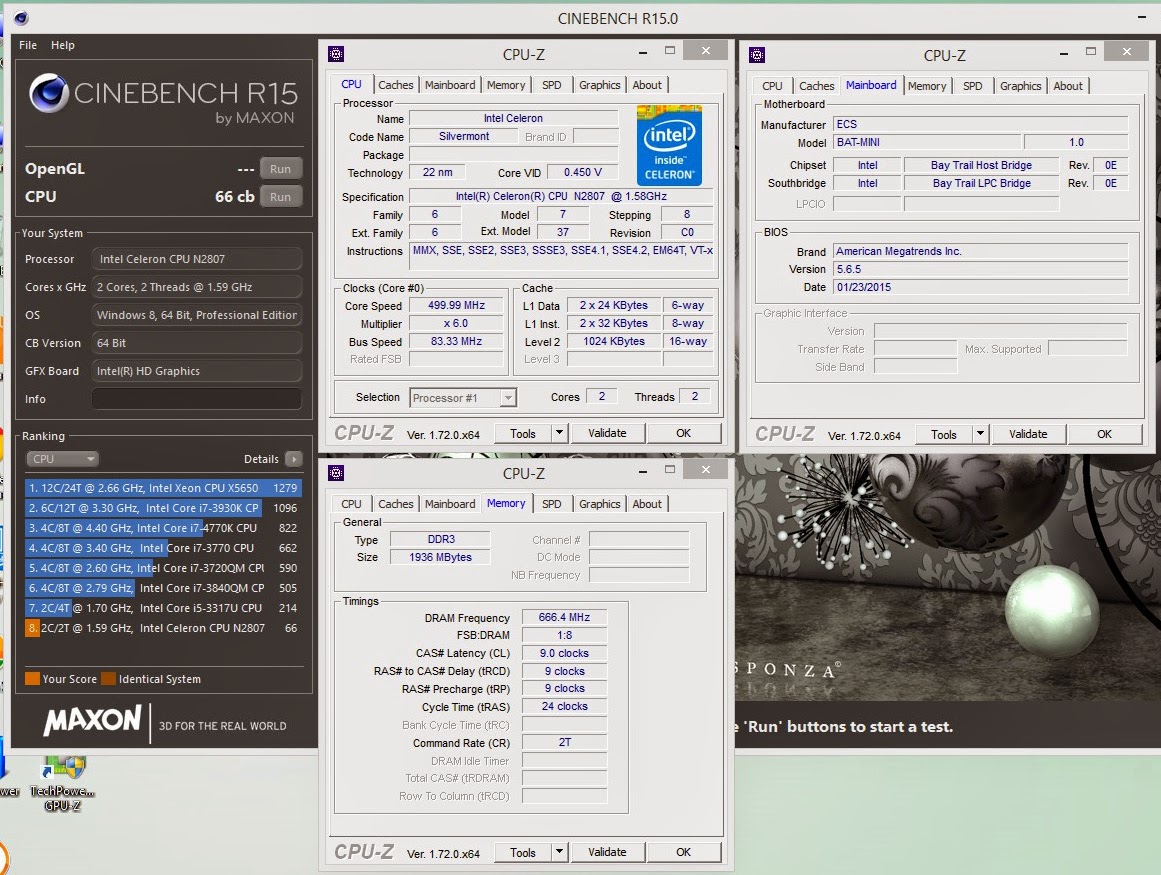Click Tools button in Memory window

tap(523, 852)
